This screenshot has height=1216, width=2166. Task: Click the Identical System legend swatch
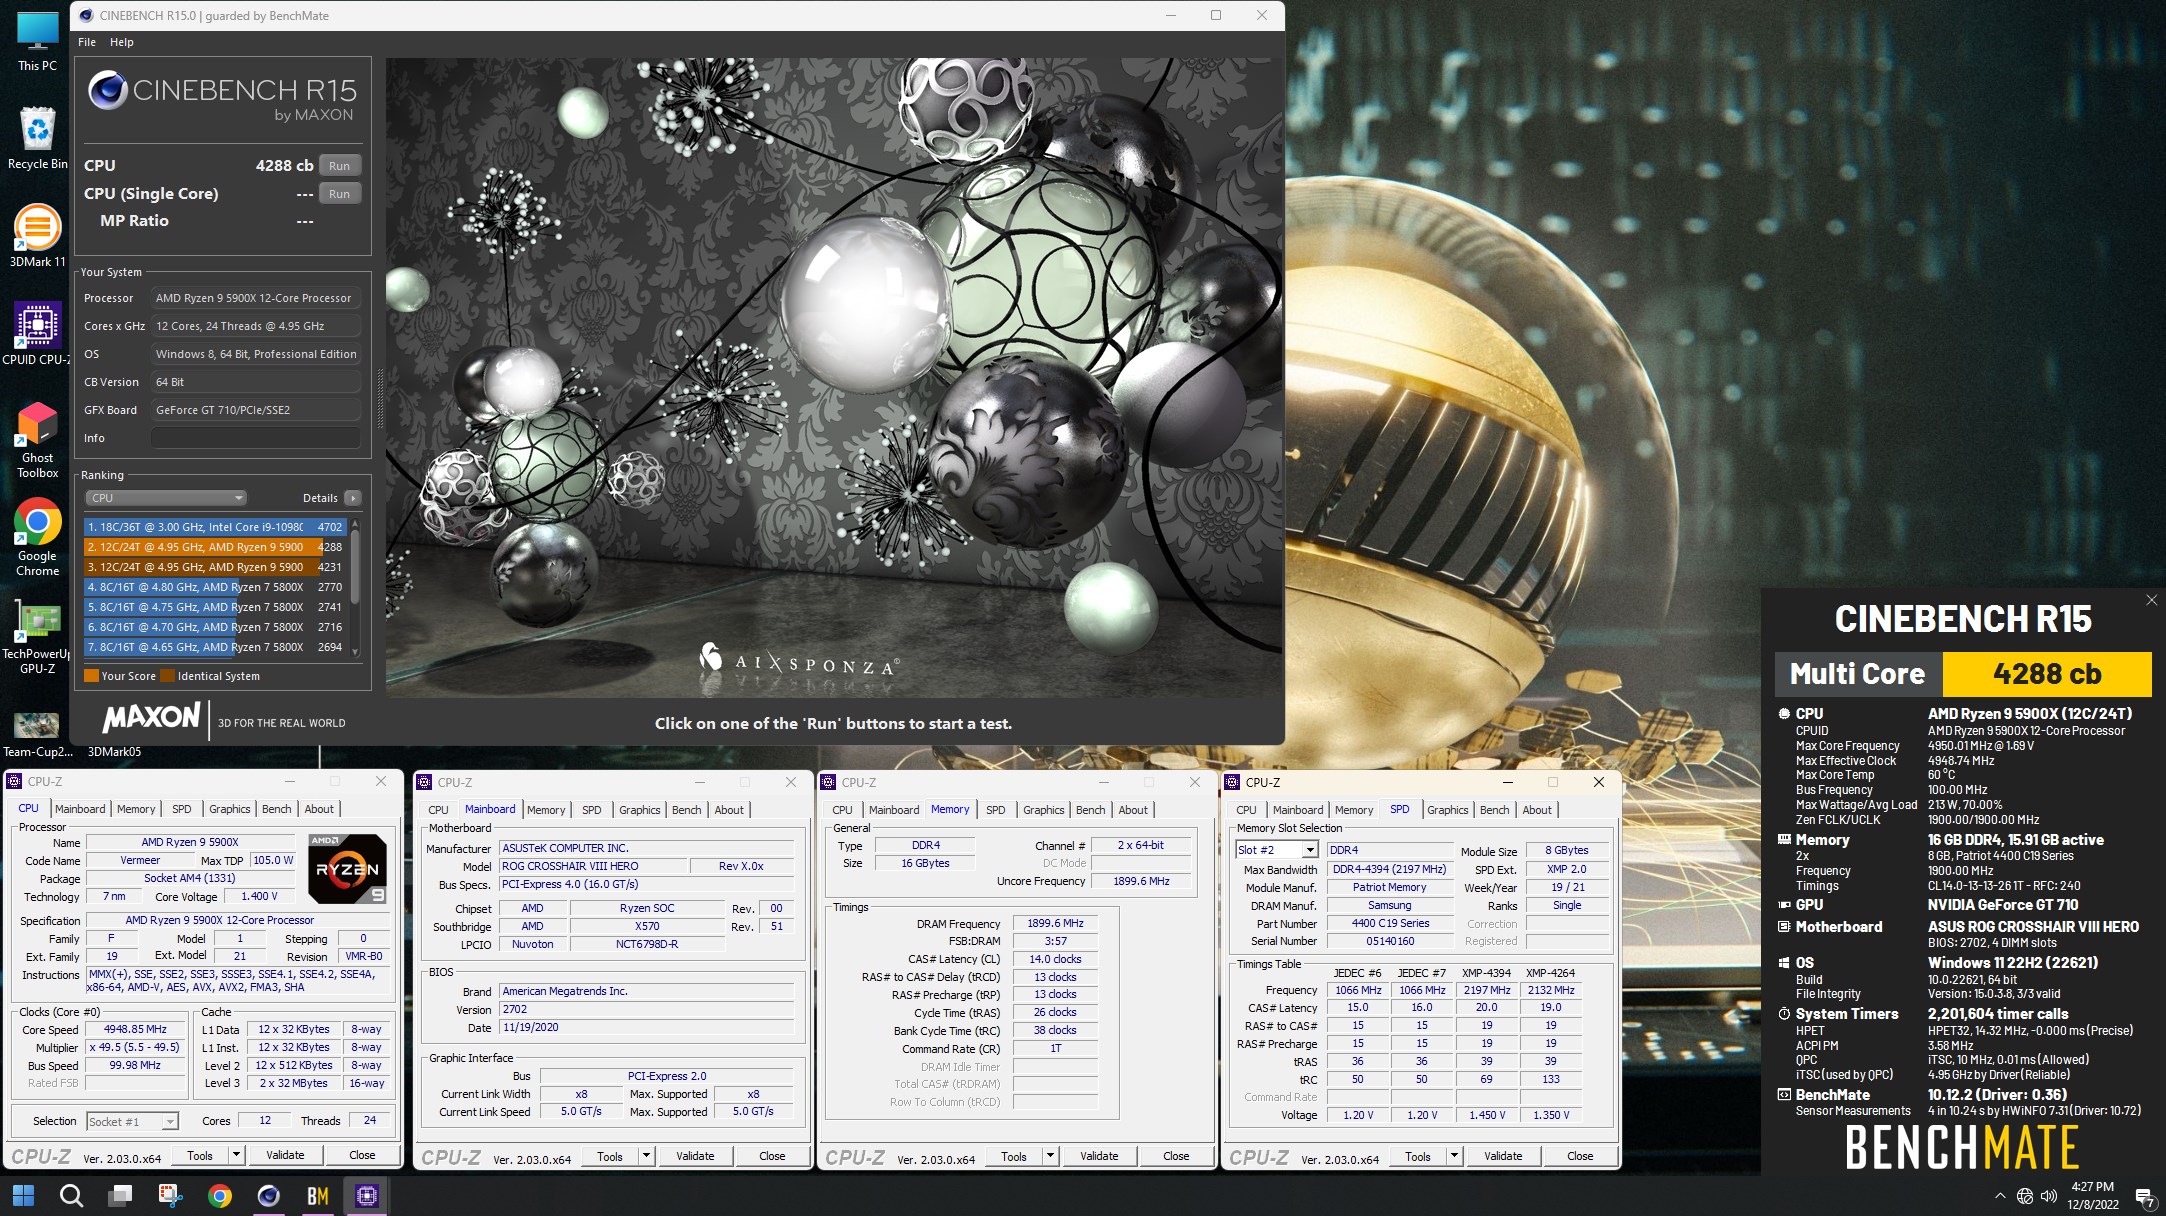[168, 676]
